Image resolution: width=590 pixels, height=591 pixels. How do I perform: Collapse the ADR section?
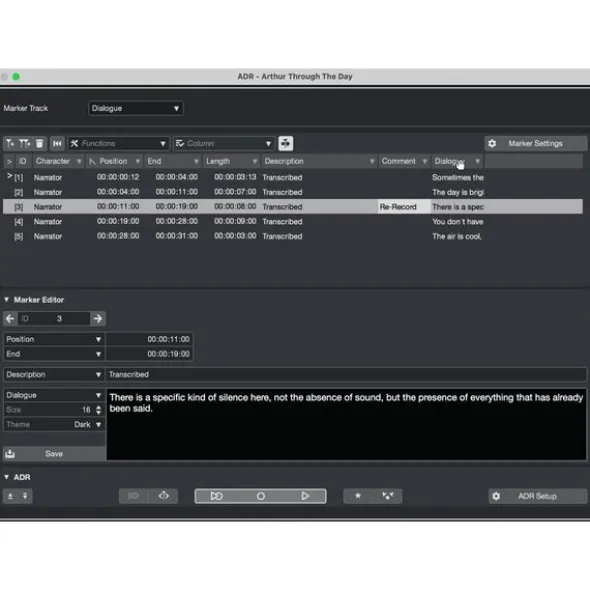(6, 477)
